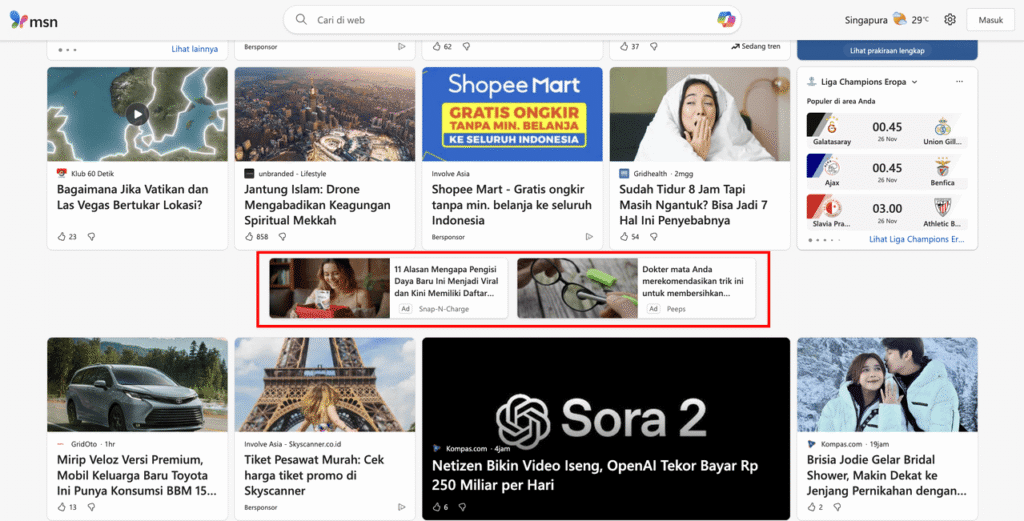The image size is (1024, 521).
Task: Like the Sora 2 OpenAI article
Action: click(x=437, y=507)
